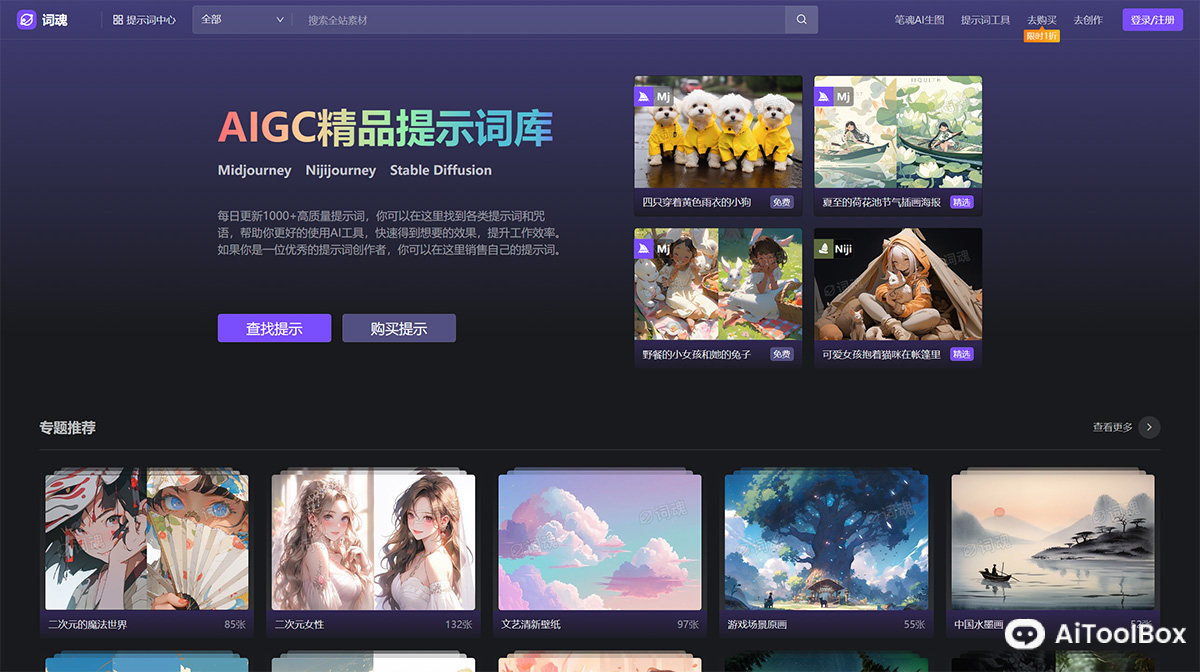Open the lotus pond poster thumbnail
This screenshot has width=1200, height=672.
click(x=898, y=131)
